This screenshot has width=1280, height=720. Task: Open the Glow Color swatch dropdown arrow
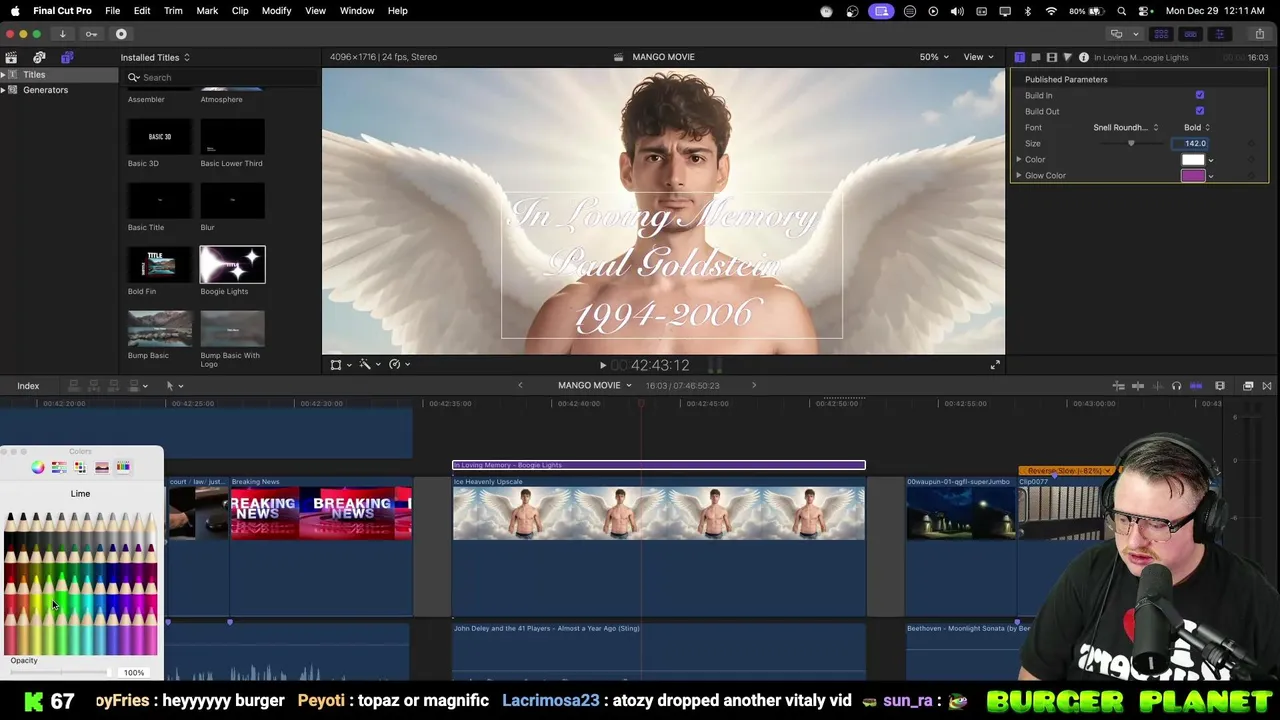click(x=1211, y=176)
